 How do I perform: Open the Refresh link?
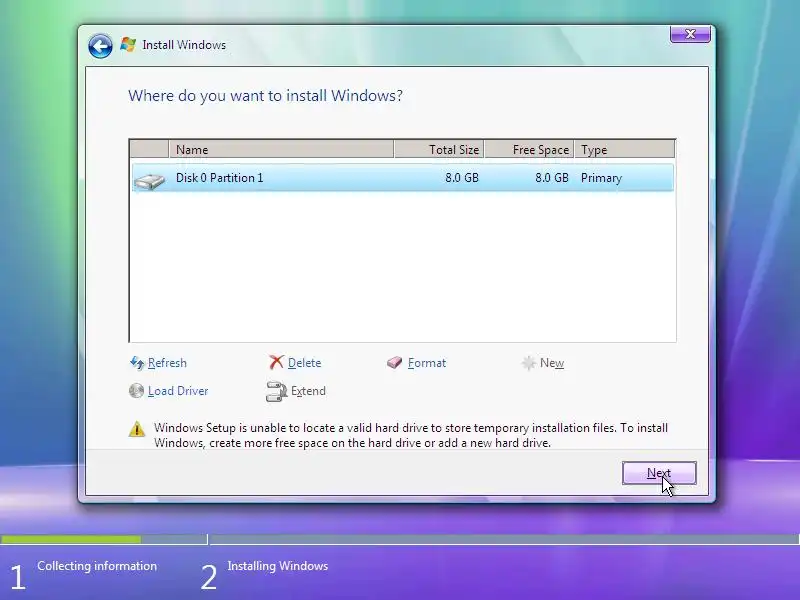click(x=167, y=363)
